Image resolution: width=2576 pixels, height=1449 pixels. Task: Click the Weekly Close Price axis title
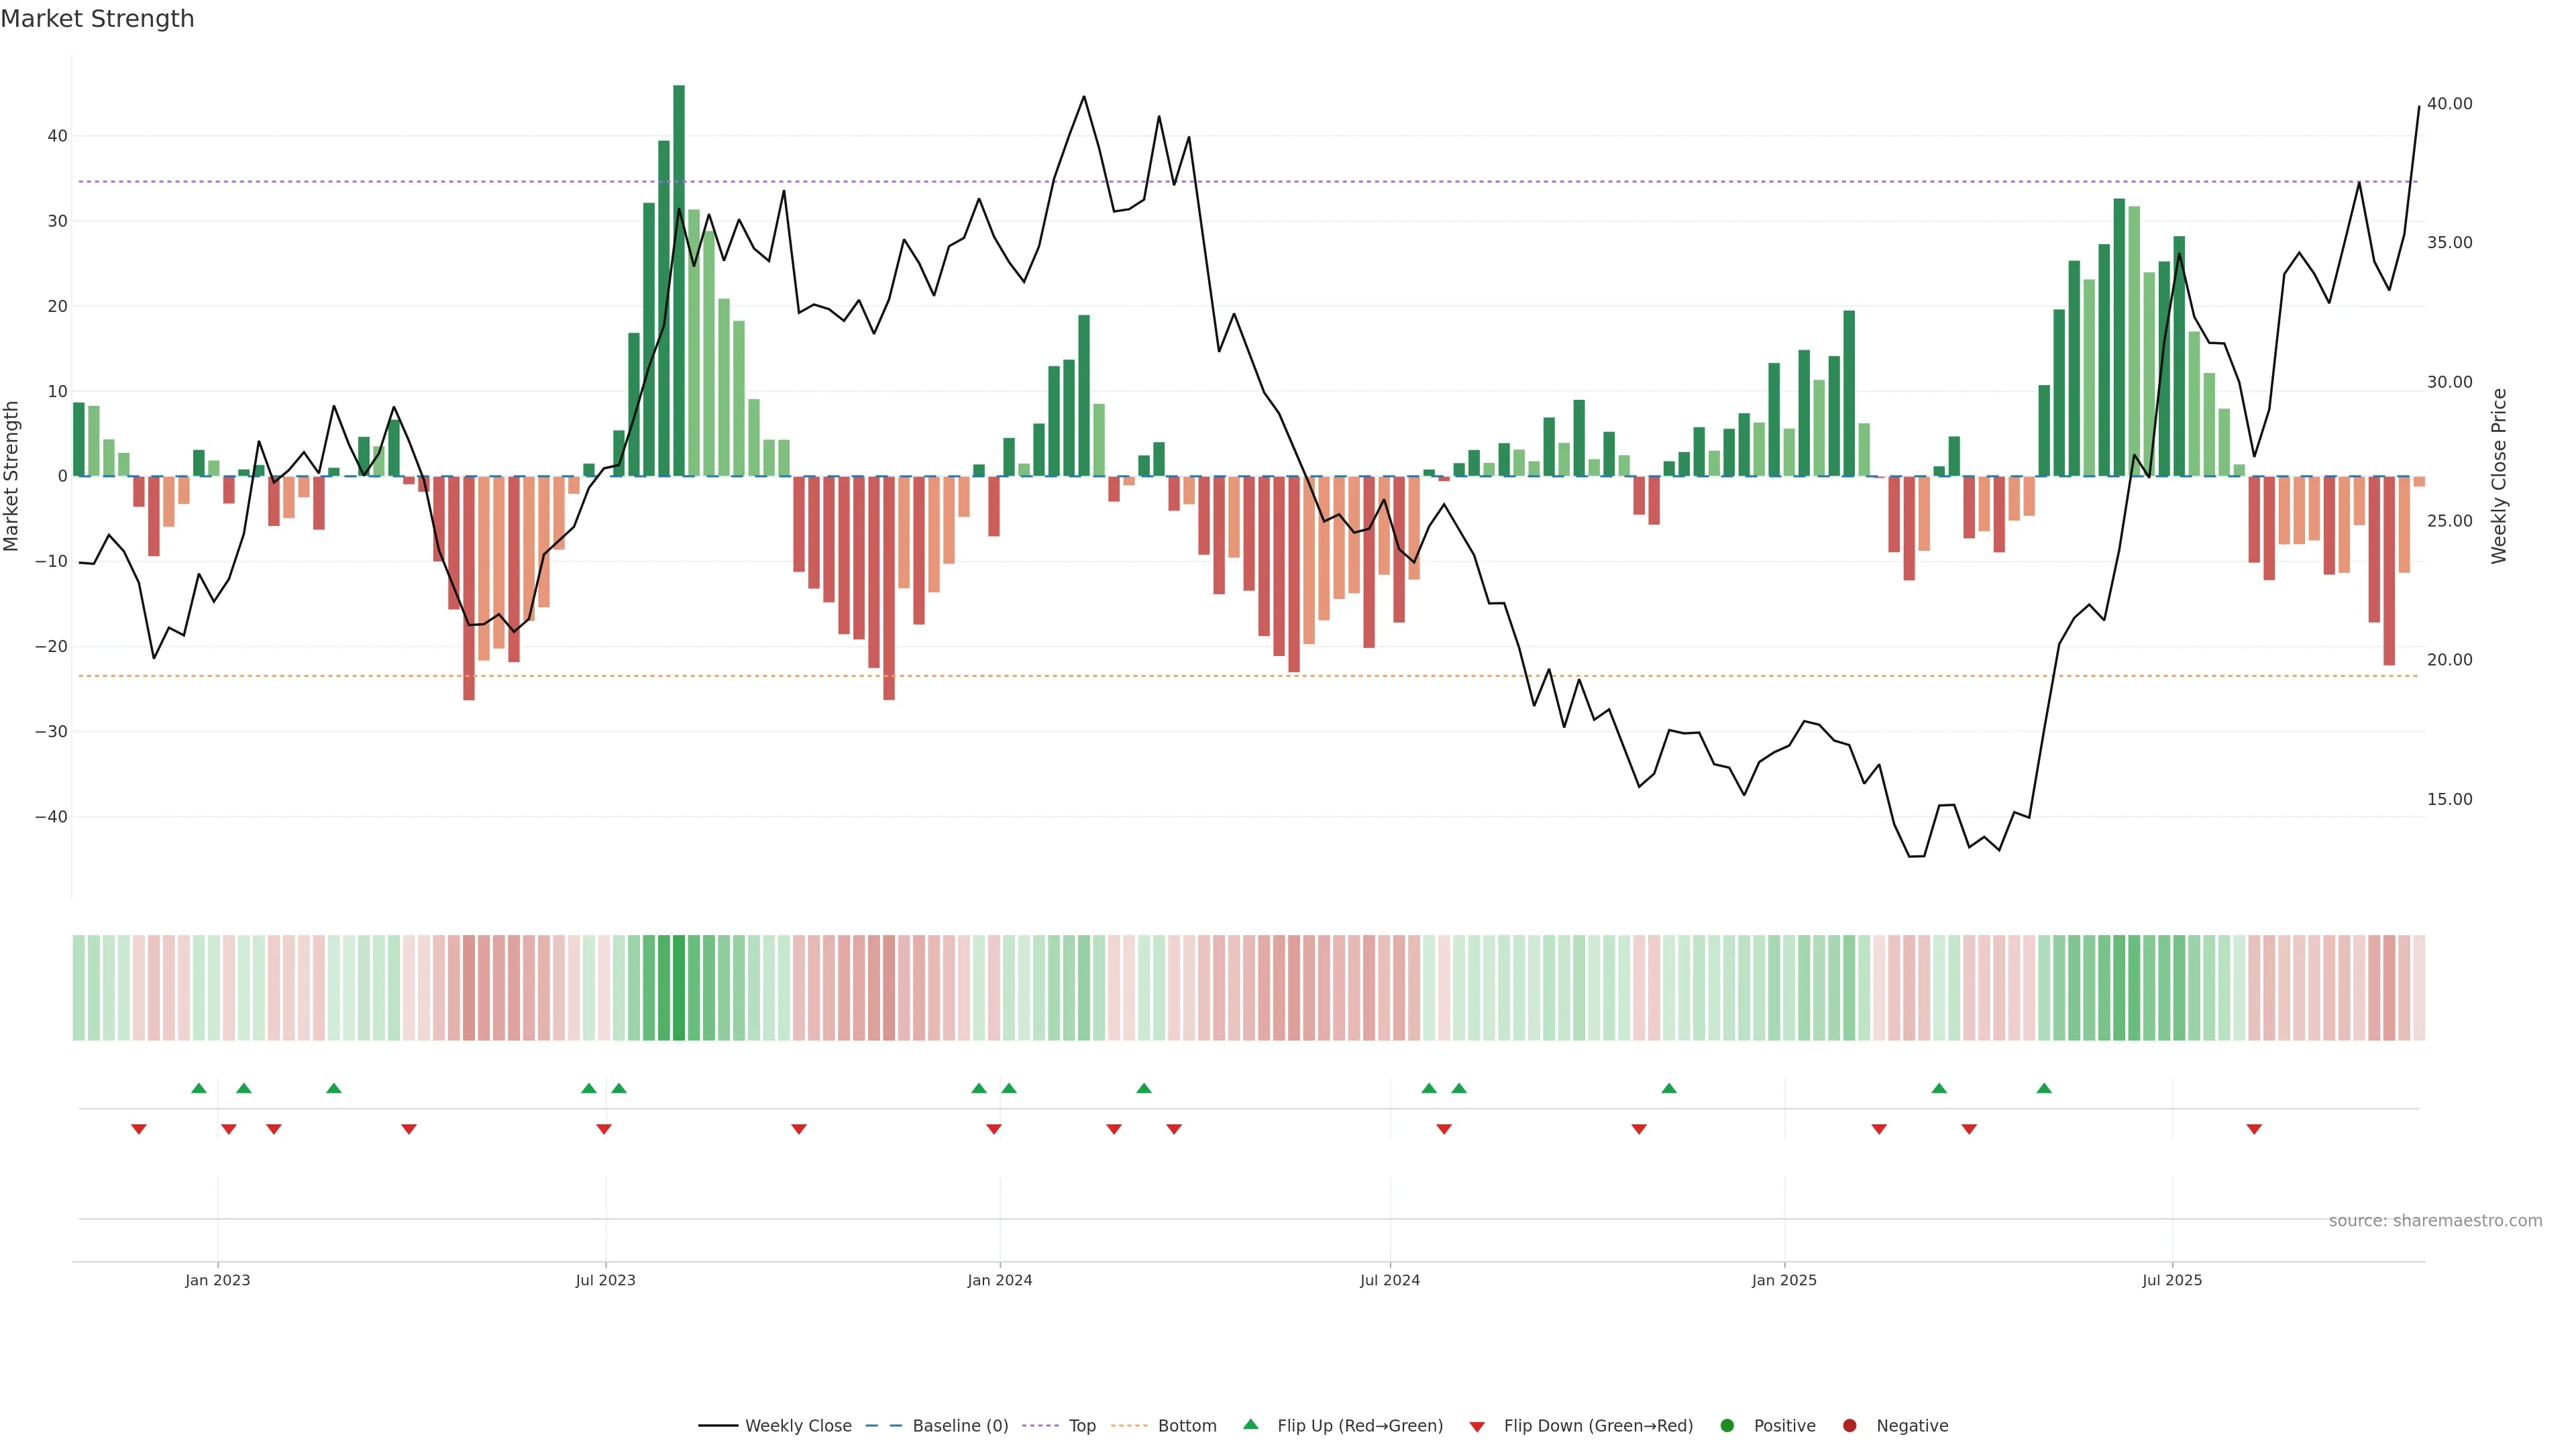(x=2499, y=476)
